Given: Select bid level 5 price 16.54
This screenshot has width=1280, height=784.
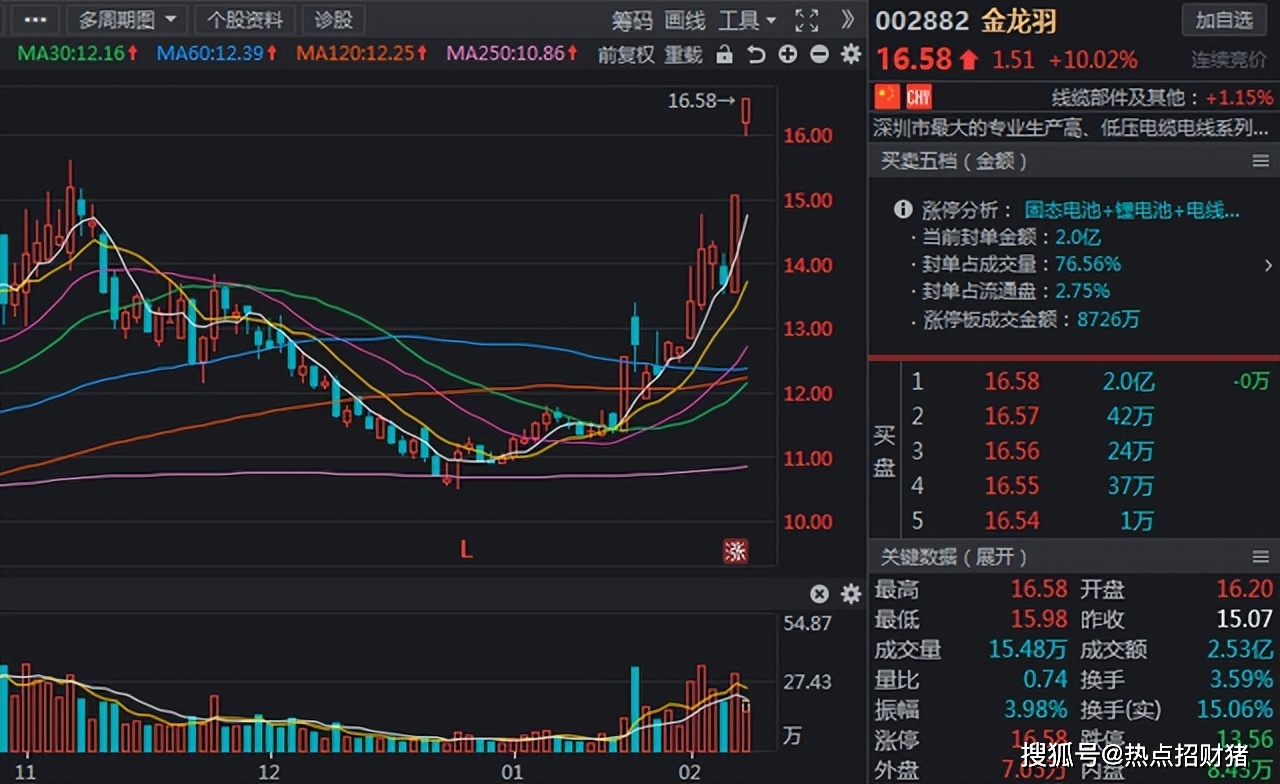Looking at the screenshot, I should (1012, 521).
